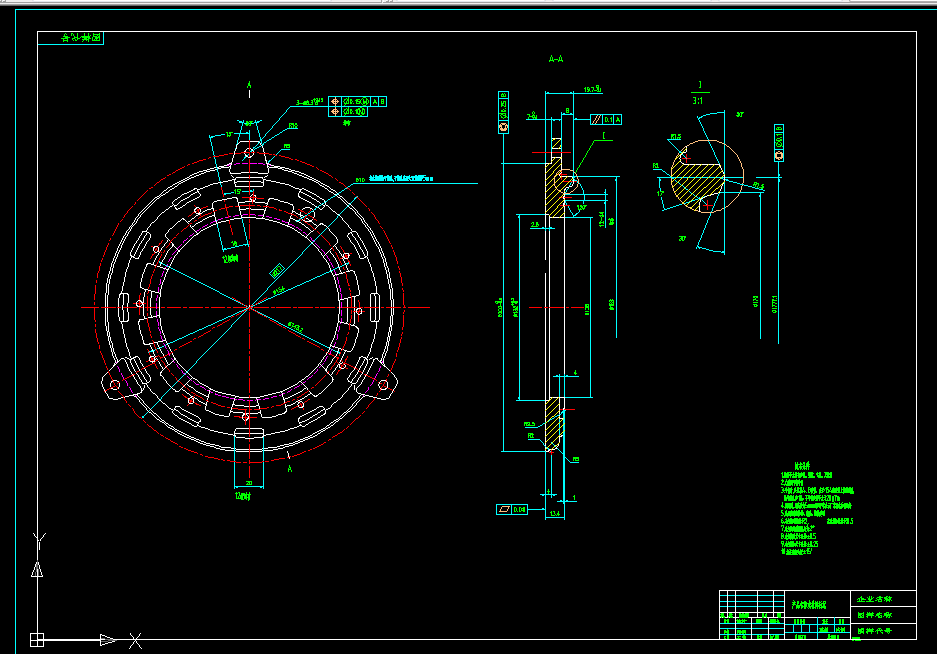Click the 图样代号 title block cell
The image size is (937, 654).
883,631
